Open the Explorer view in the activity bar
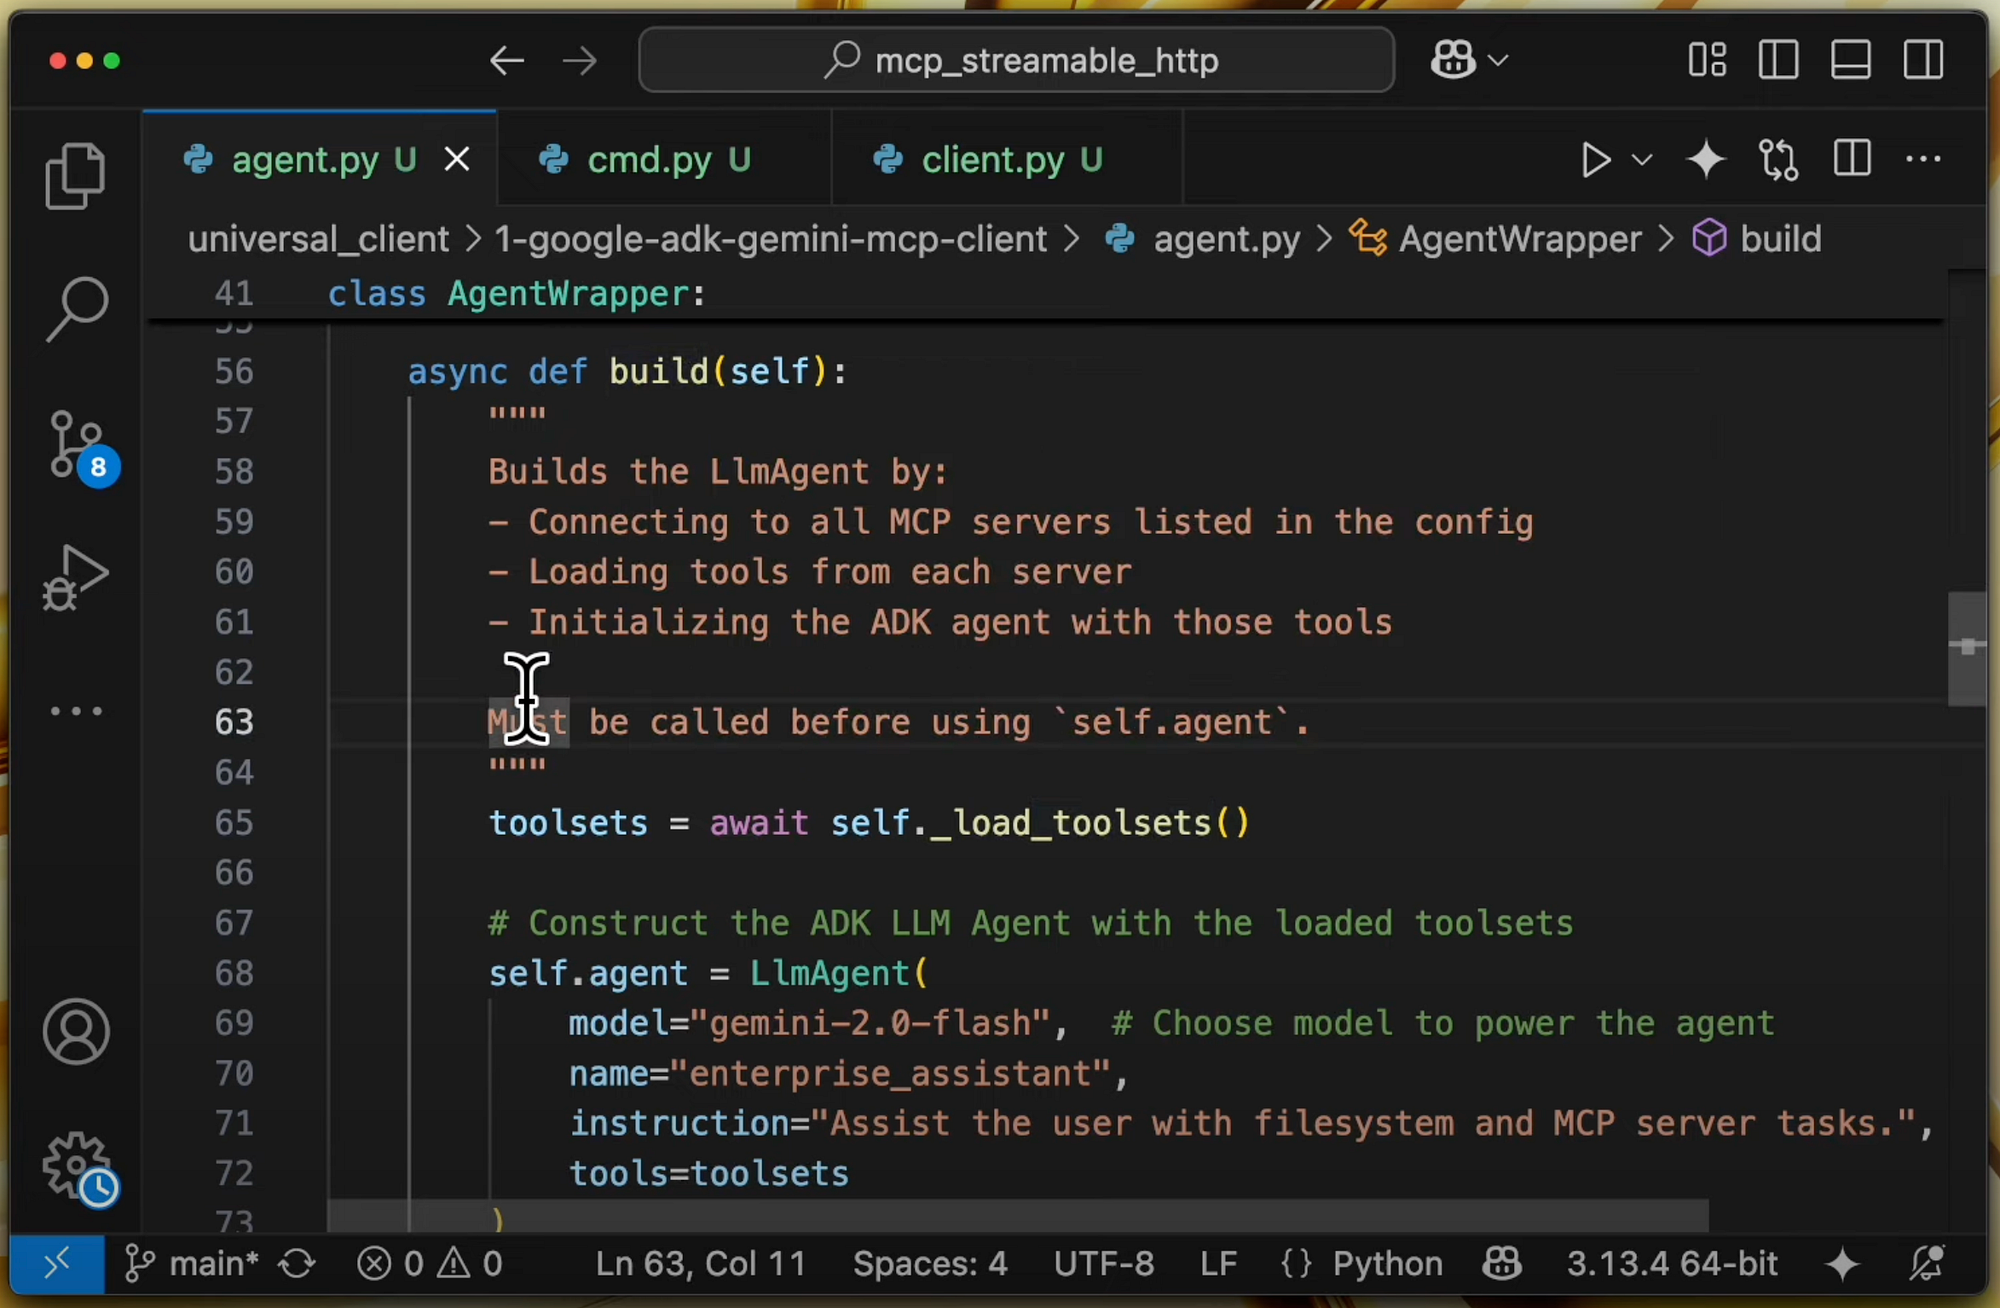 [x=75, y=175]
